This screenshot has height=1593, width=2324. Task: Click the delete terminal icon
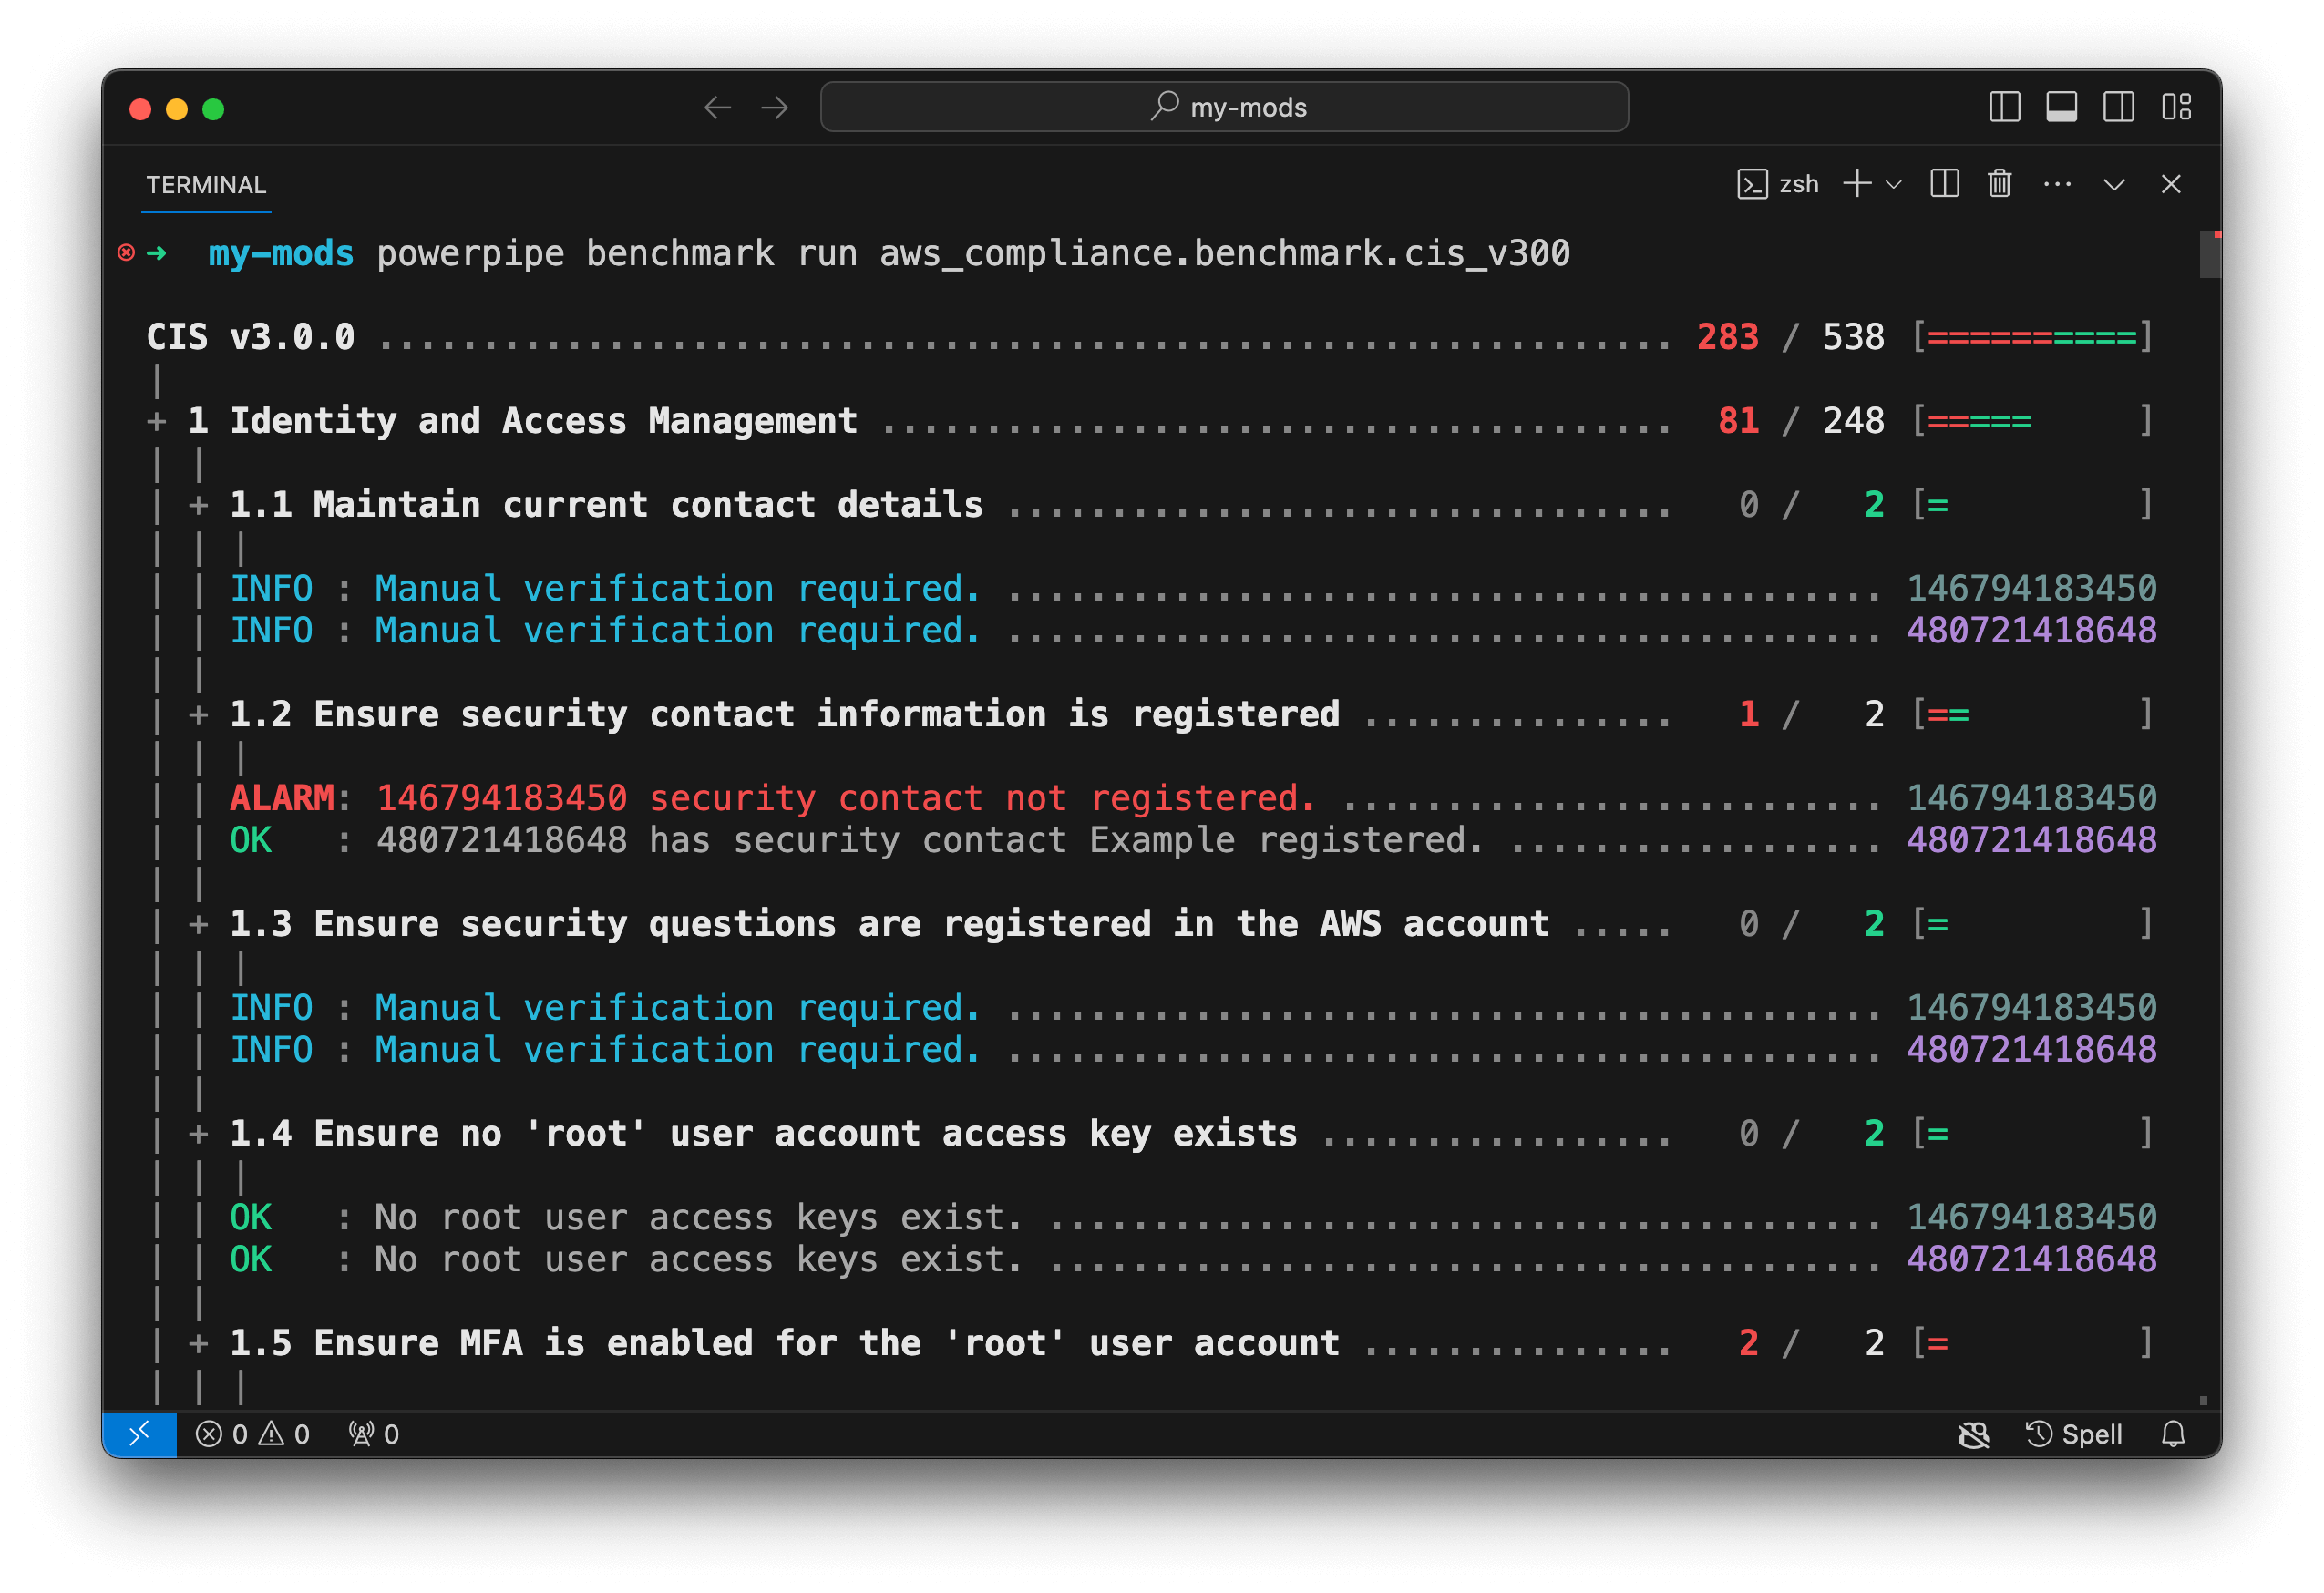1998,182
